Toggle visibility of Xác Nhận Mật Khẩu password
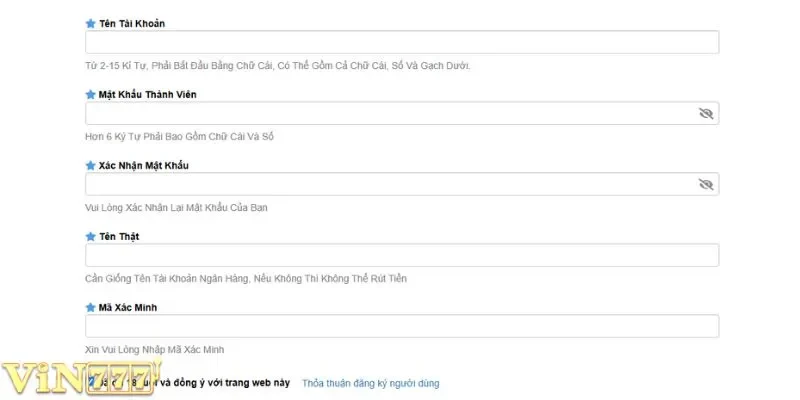 coord(706,185)
